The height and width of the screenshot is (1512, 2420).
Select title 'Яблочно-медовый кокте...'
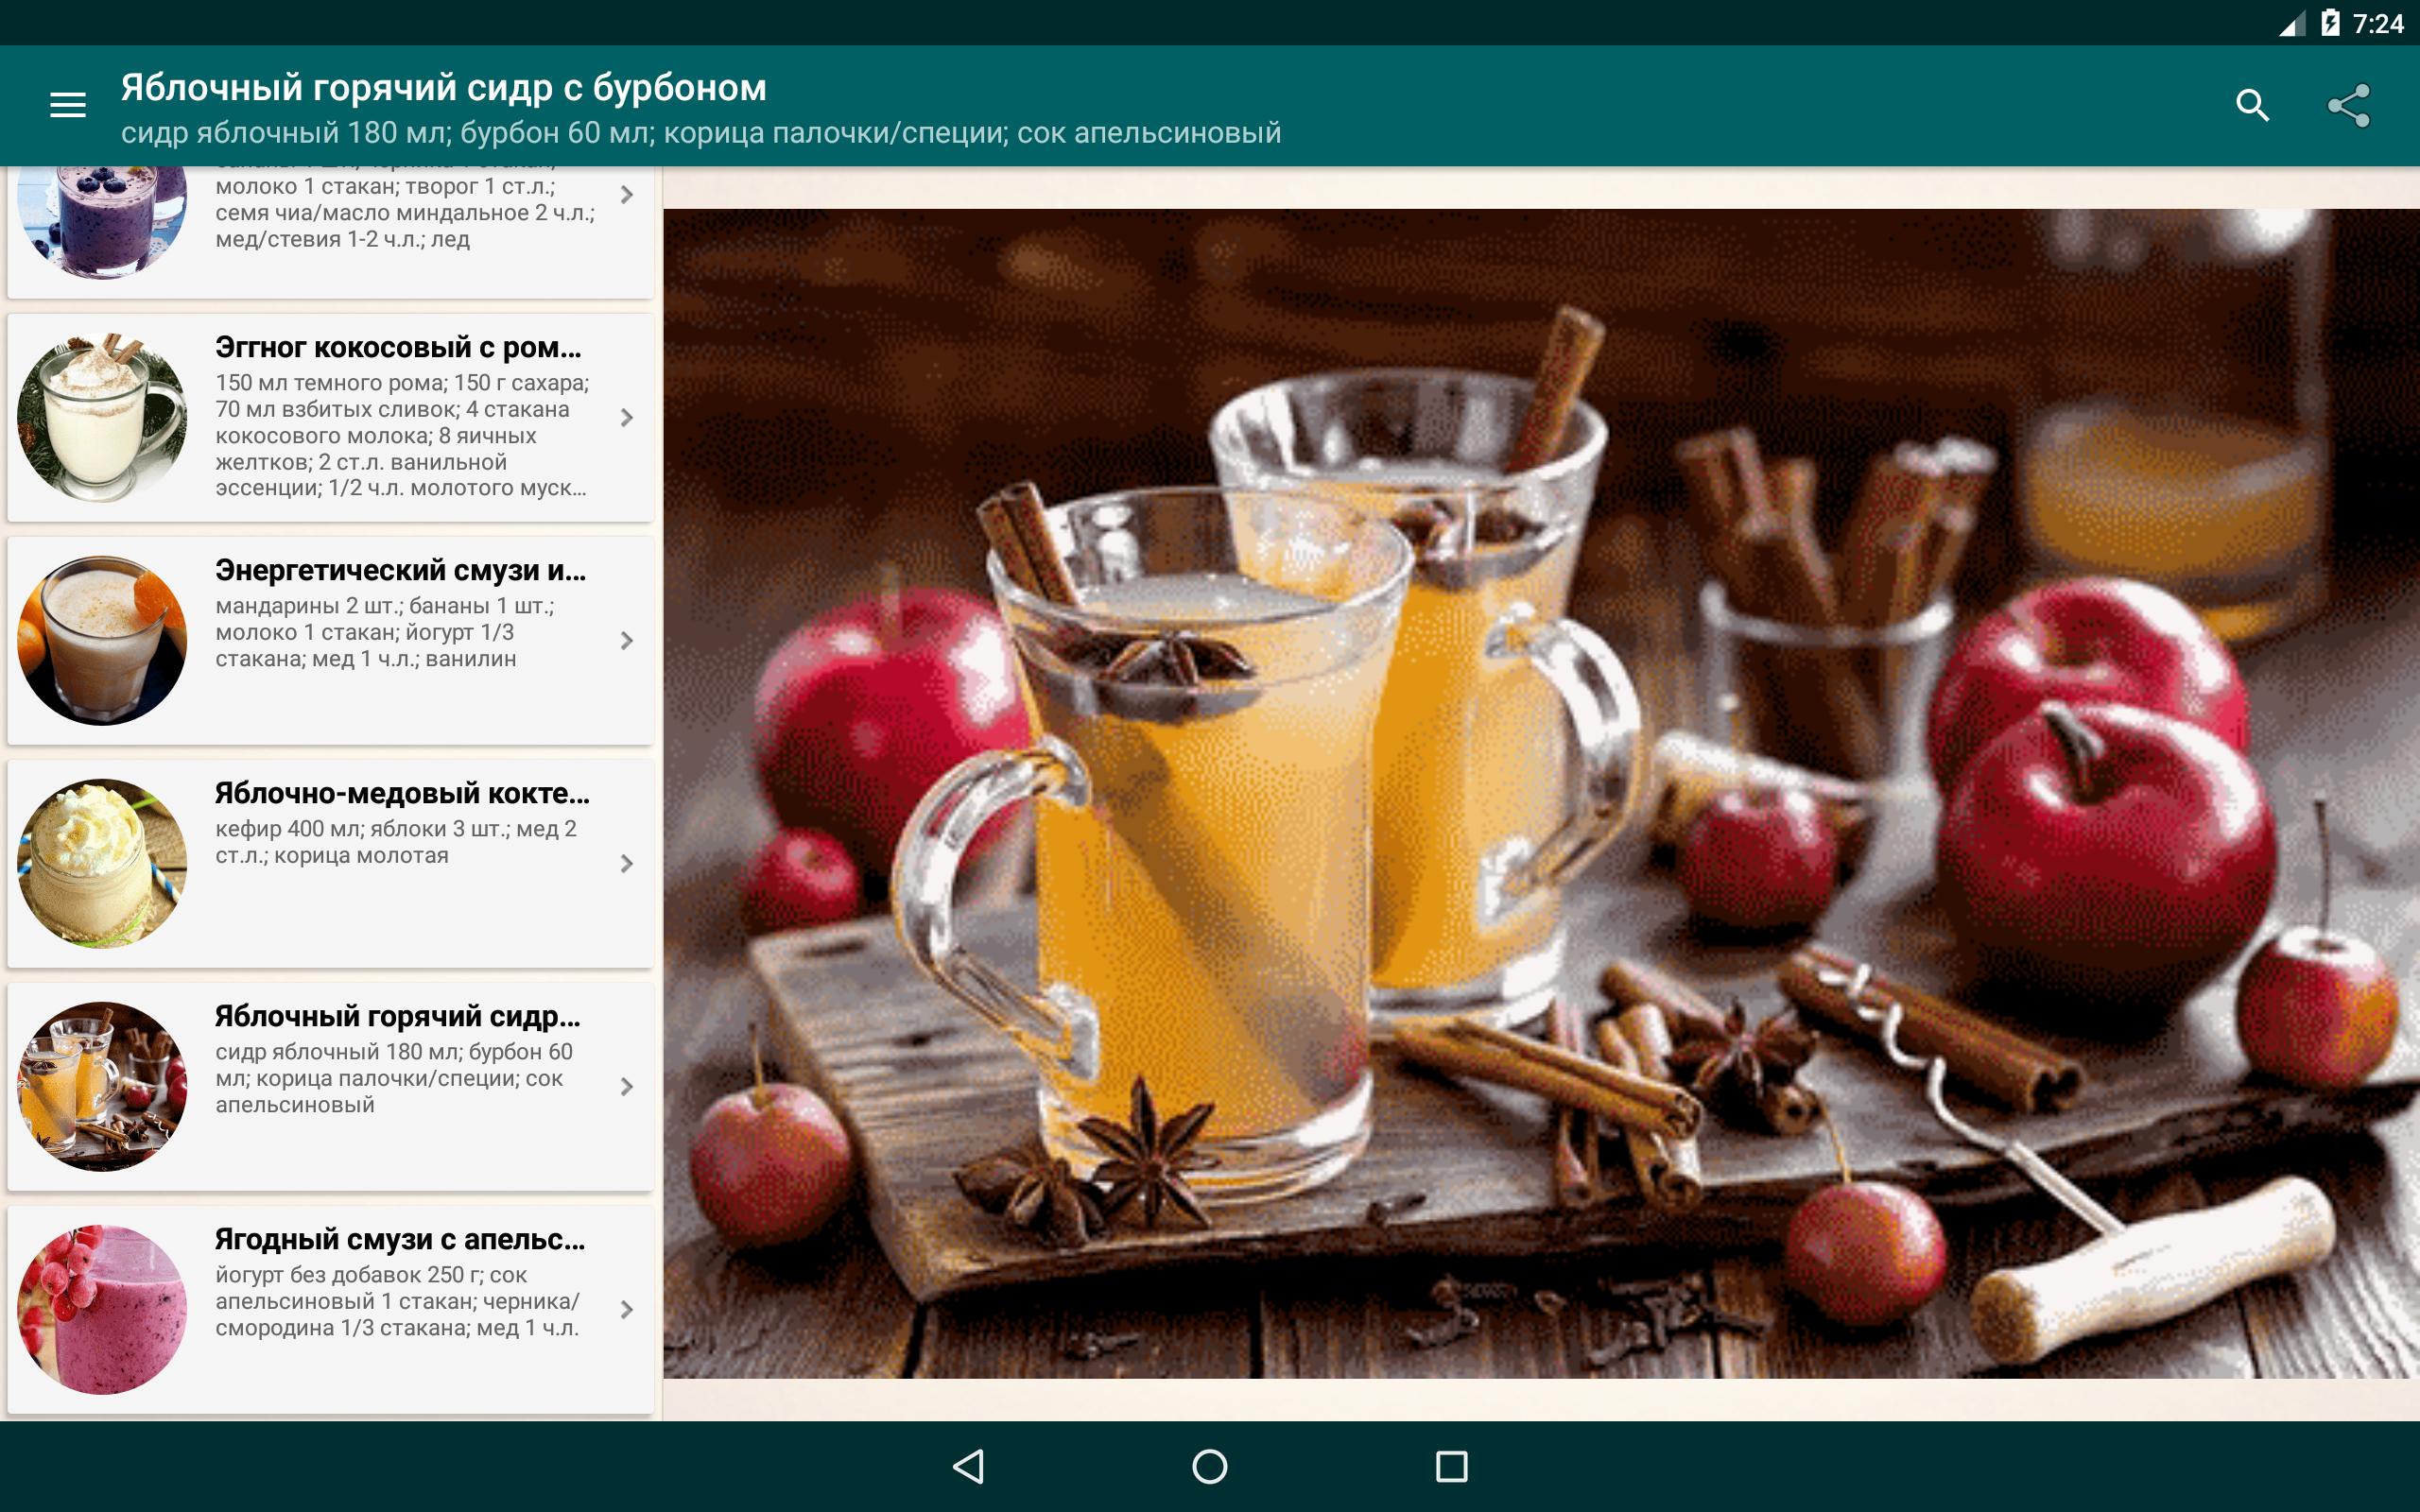point(402,793)
